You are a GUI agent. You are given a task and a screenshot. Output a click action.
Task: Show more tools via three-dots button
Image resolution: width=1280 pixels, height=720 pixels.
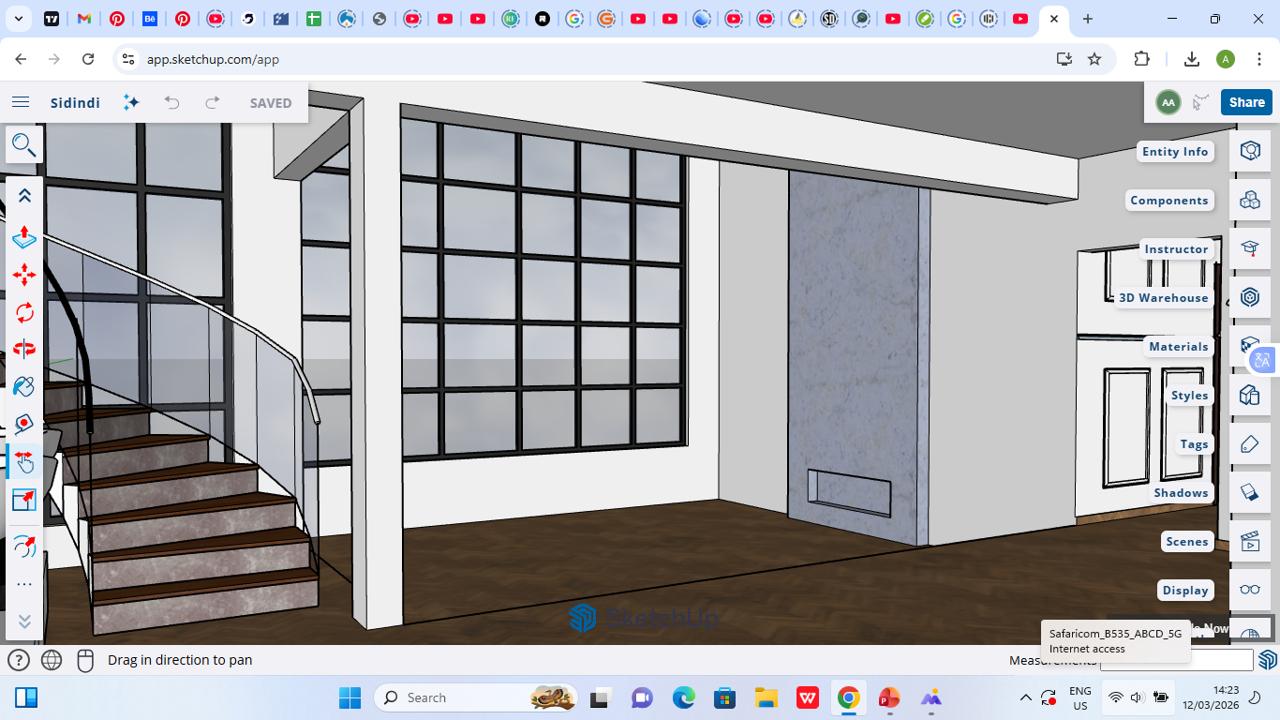coord(24,584)
